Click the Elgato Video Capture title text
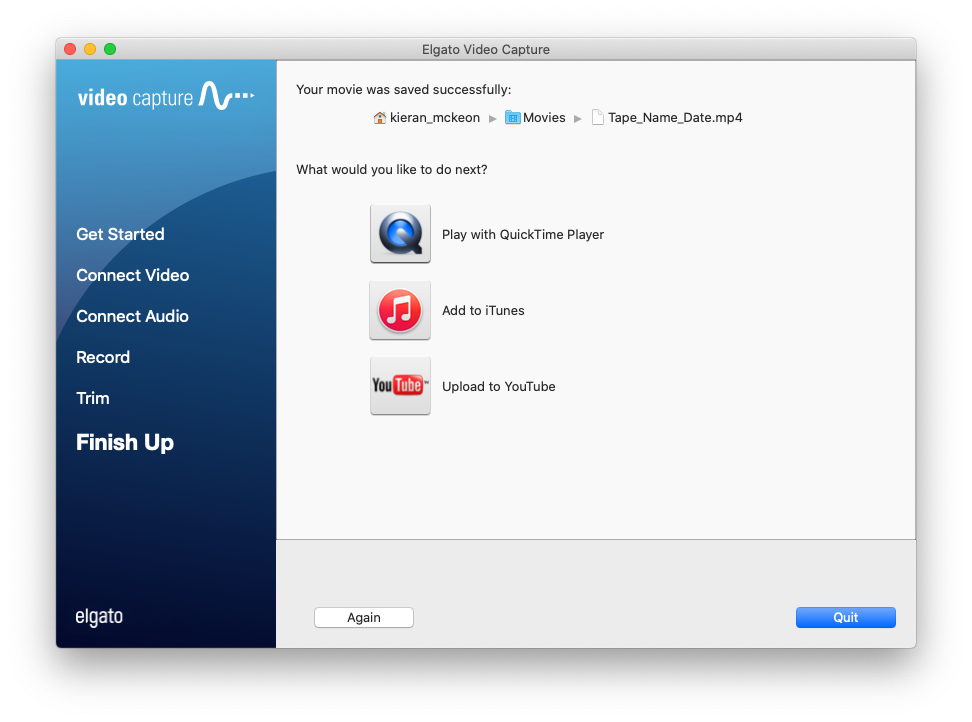 click(x=485, y=50)
